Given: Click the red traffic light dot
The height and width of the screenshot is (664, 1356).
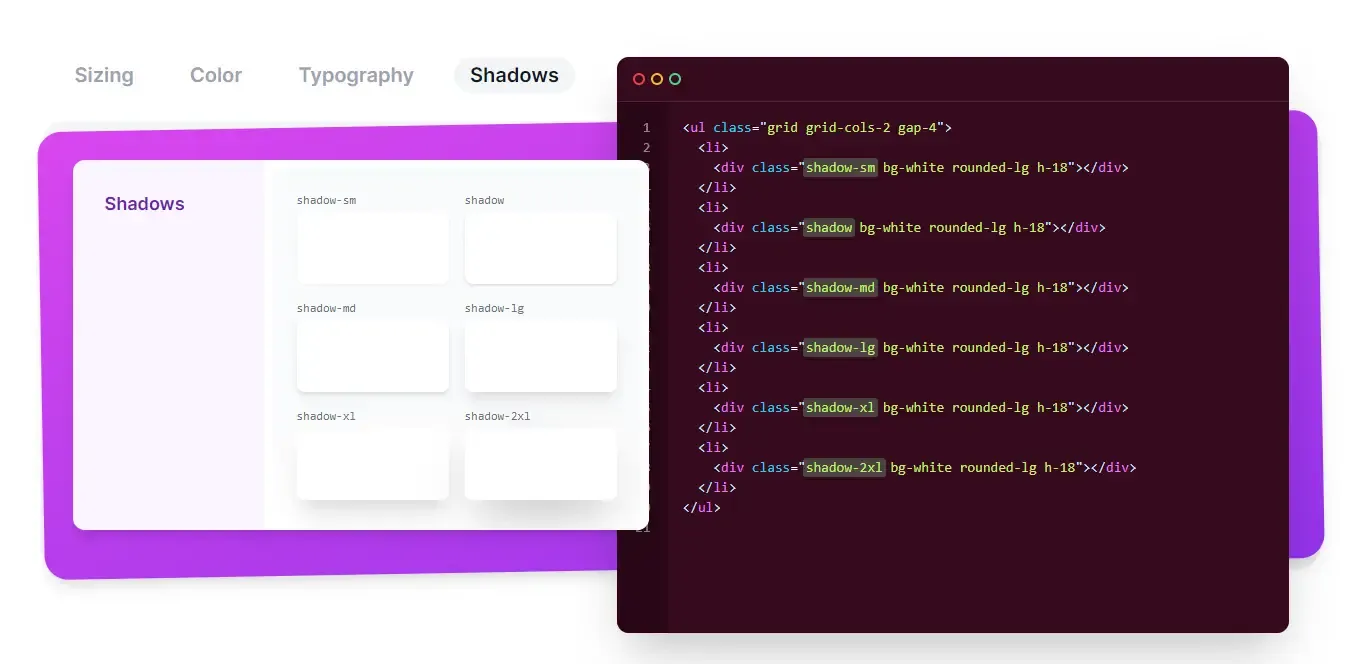Looking at the screenshot, I should [x=639, y=78].
